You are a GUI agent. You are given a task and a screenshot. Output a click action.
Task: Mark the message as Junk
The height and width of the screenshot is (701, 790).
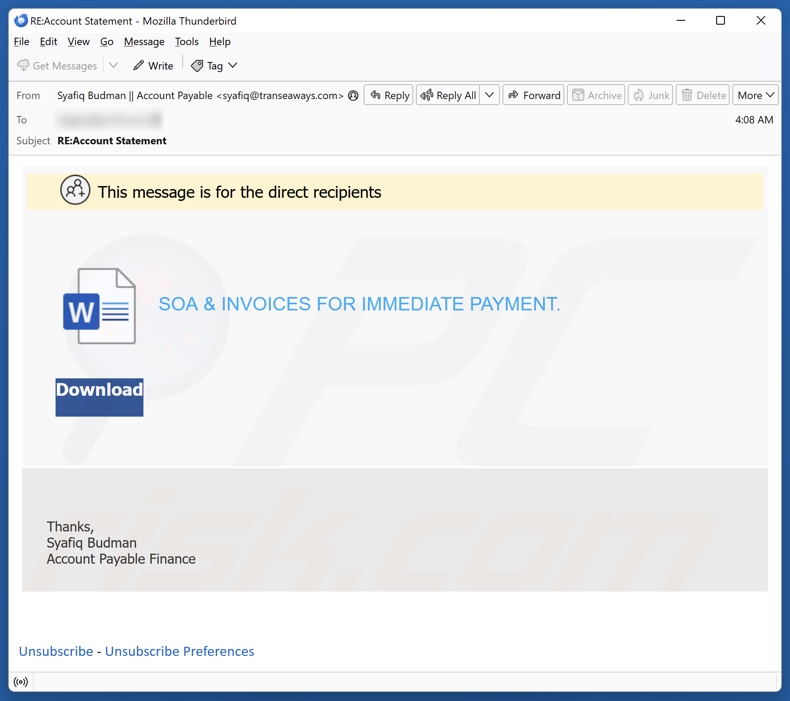[x=649, y=96]
